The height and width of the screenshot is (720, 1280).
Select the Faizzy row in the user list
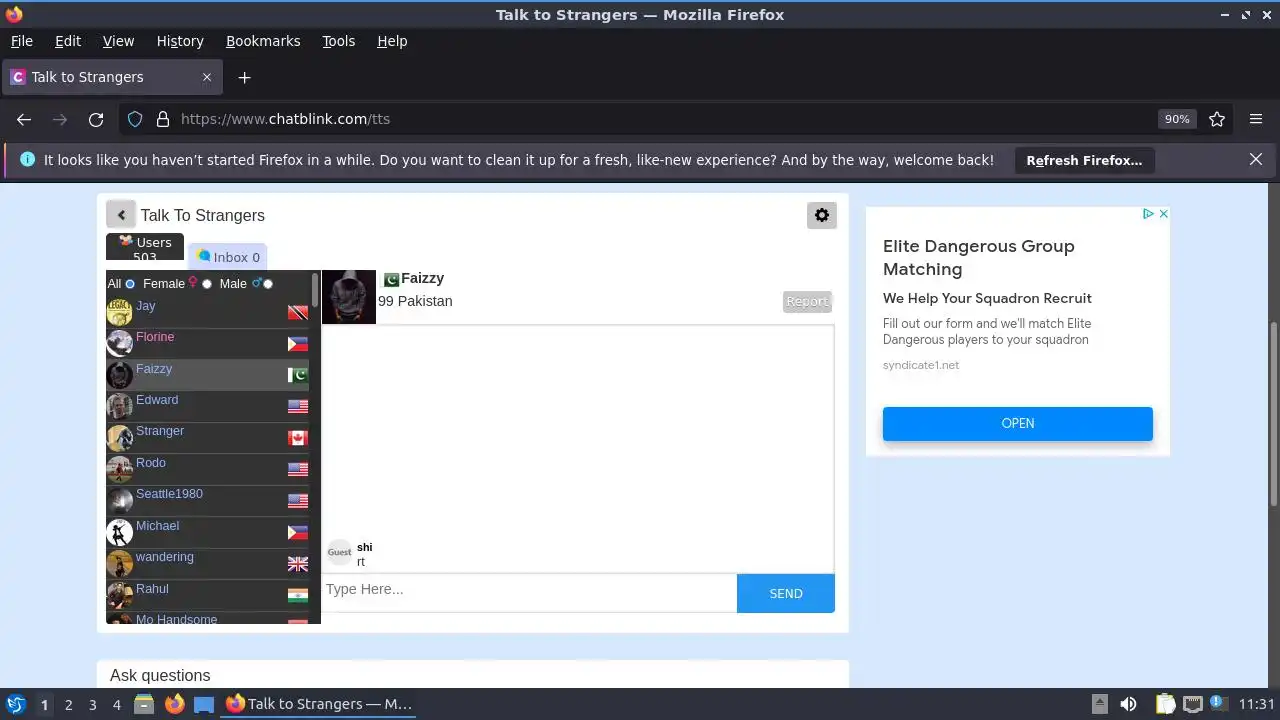(x=208, y=375)
